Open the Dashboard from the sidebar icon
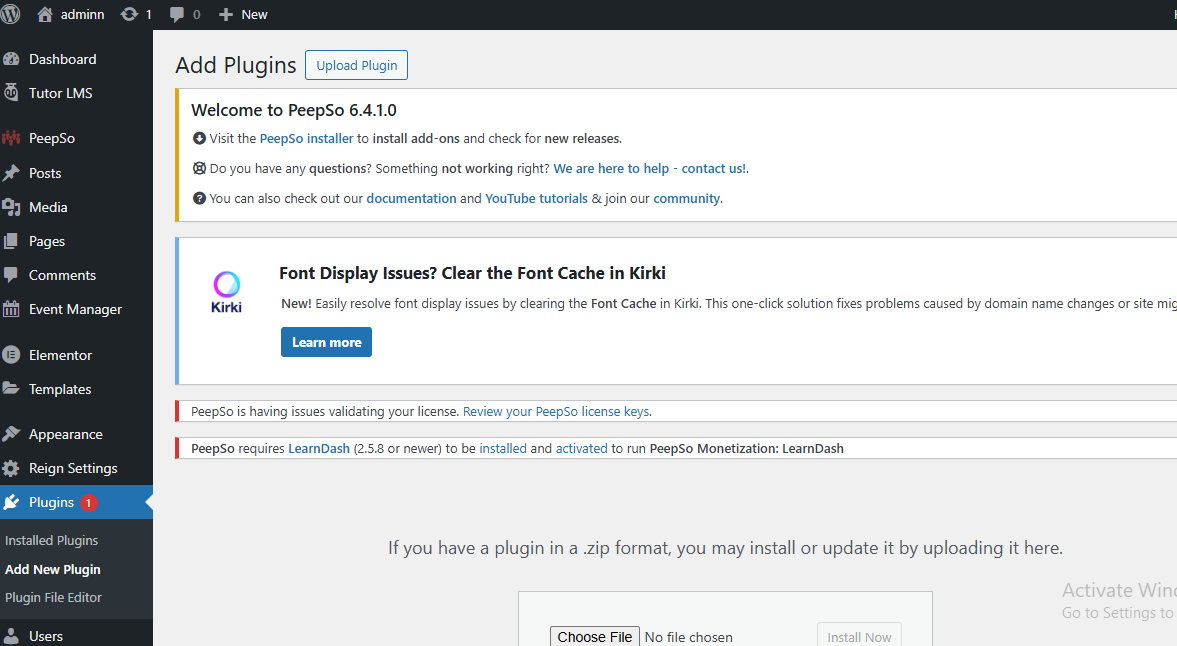1177x646 pixels. (x=18, y=59)
